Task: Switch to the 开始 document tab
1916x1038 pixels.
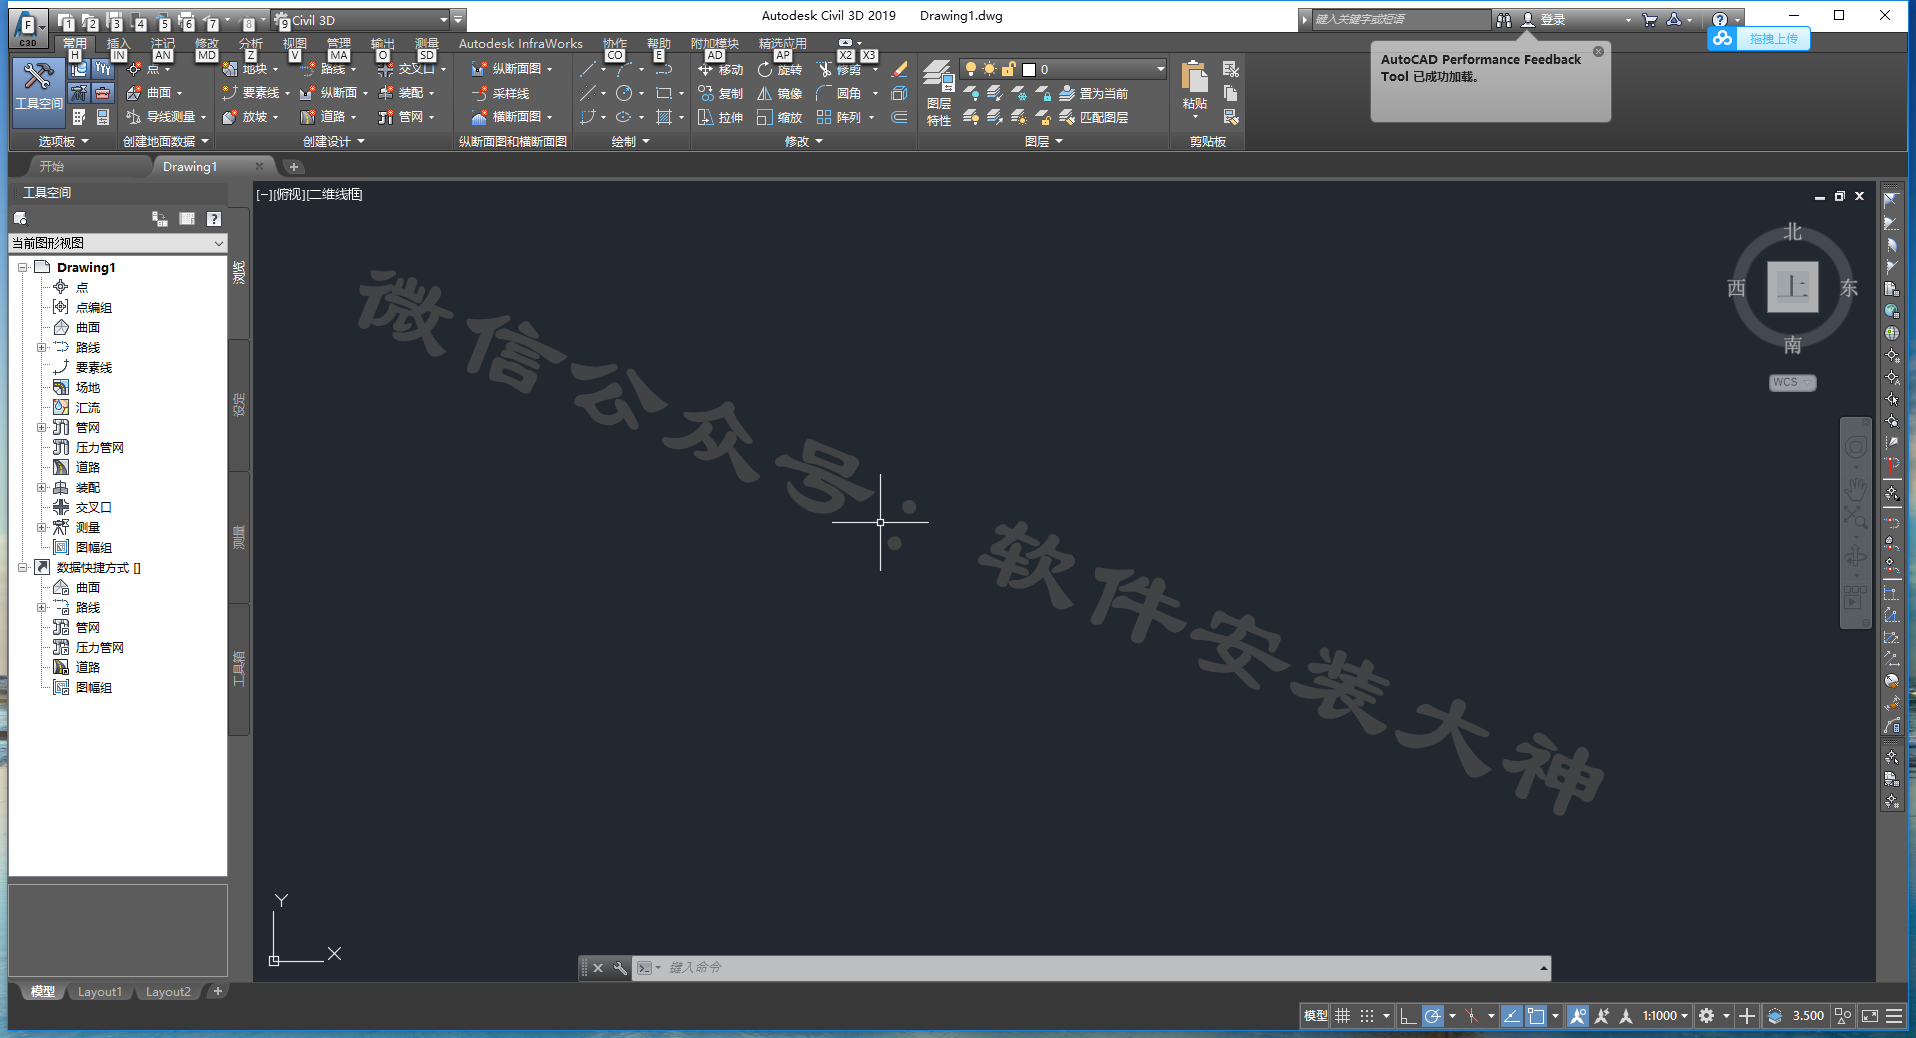Action: [52, 166]
